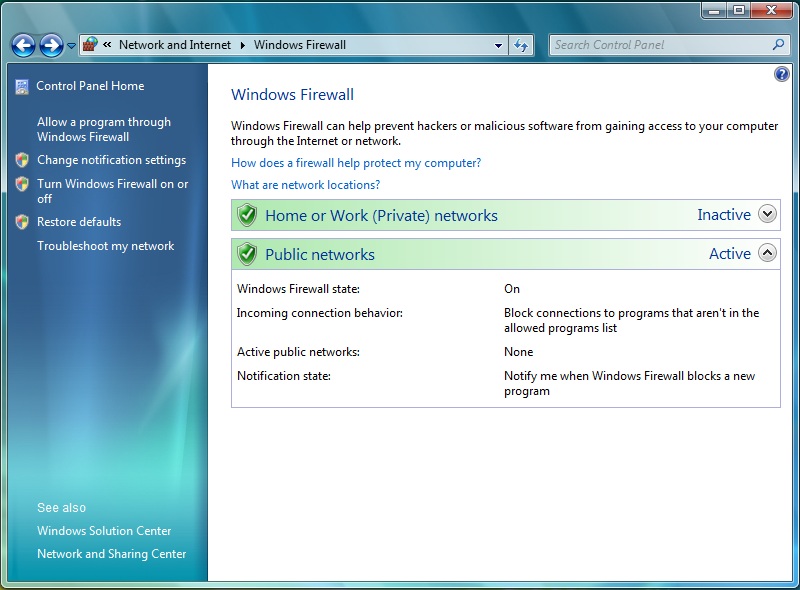This screenshot has width=800, height=590.
Task: Expand Home or Work (Private) networks section
Action: point(767,214)
